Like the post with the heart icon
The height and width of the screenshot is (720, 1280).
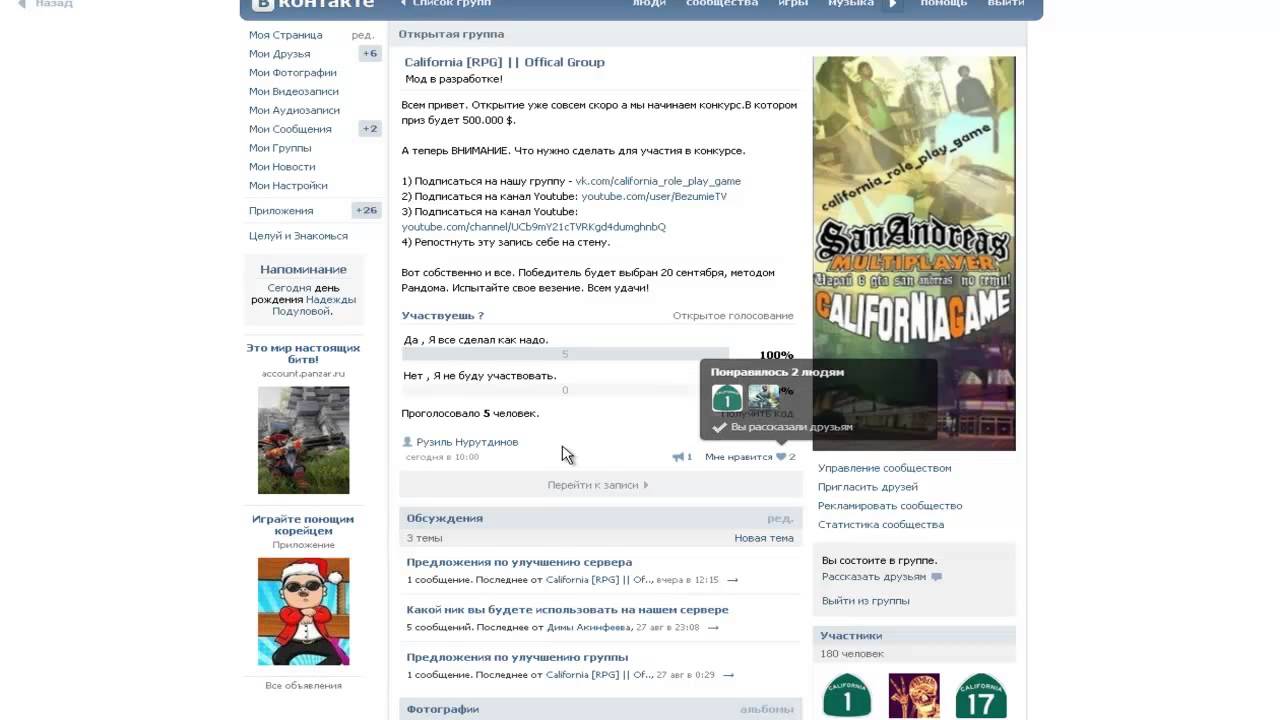point(781,457)
